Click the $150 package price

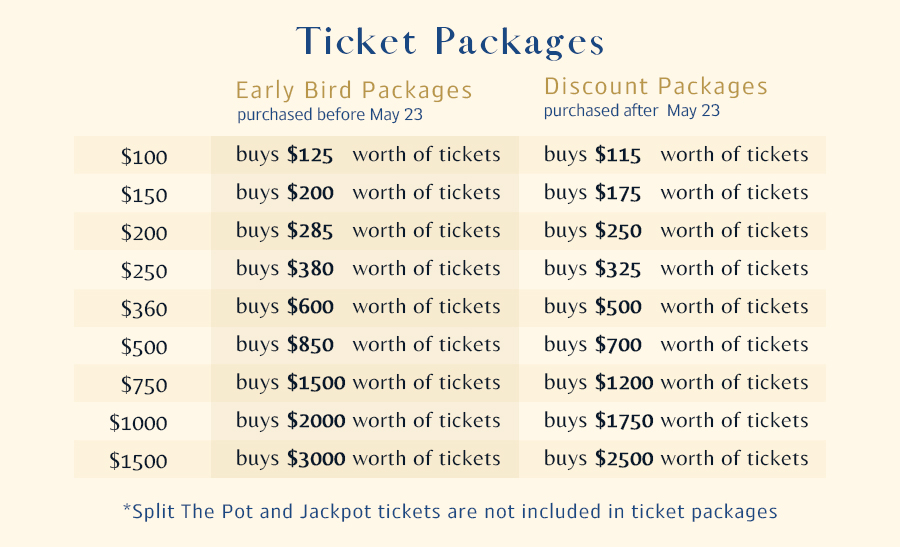pyautogui.click(x=144, y=195)
